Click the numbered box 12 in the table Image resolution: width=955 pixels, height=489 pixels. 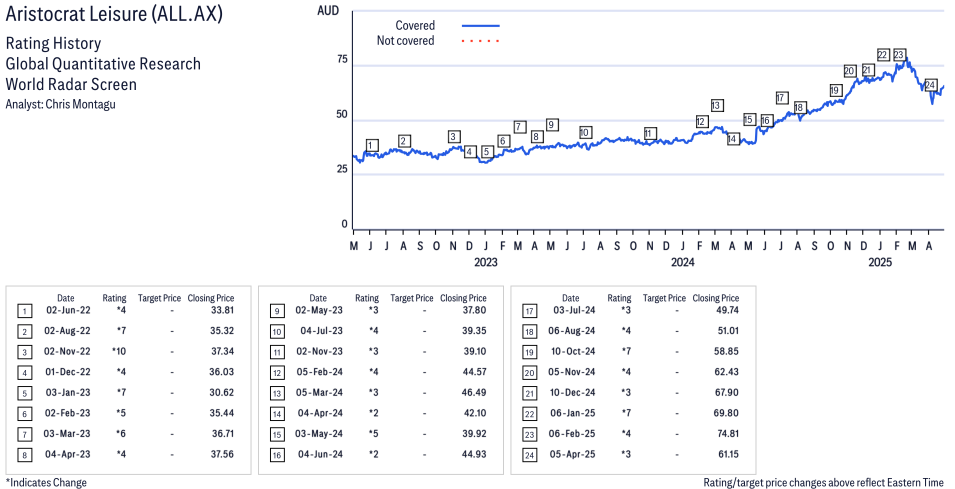click(277, 373)
